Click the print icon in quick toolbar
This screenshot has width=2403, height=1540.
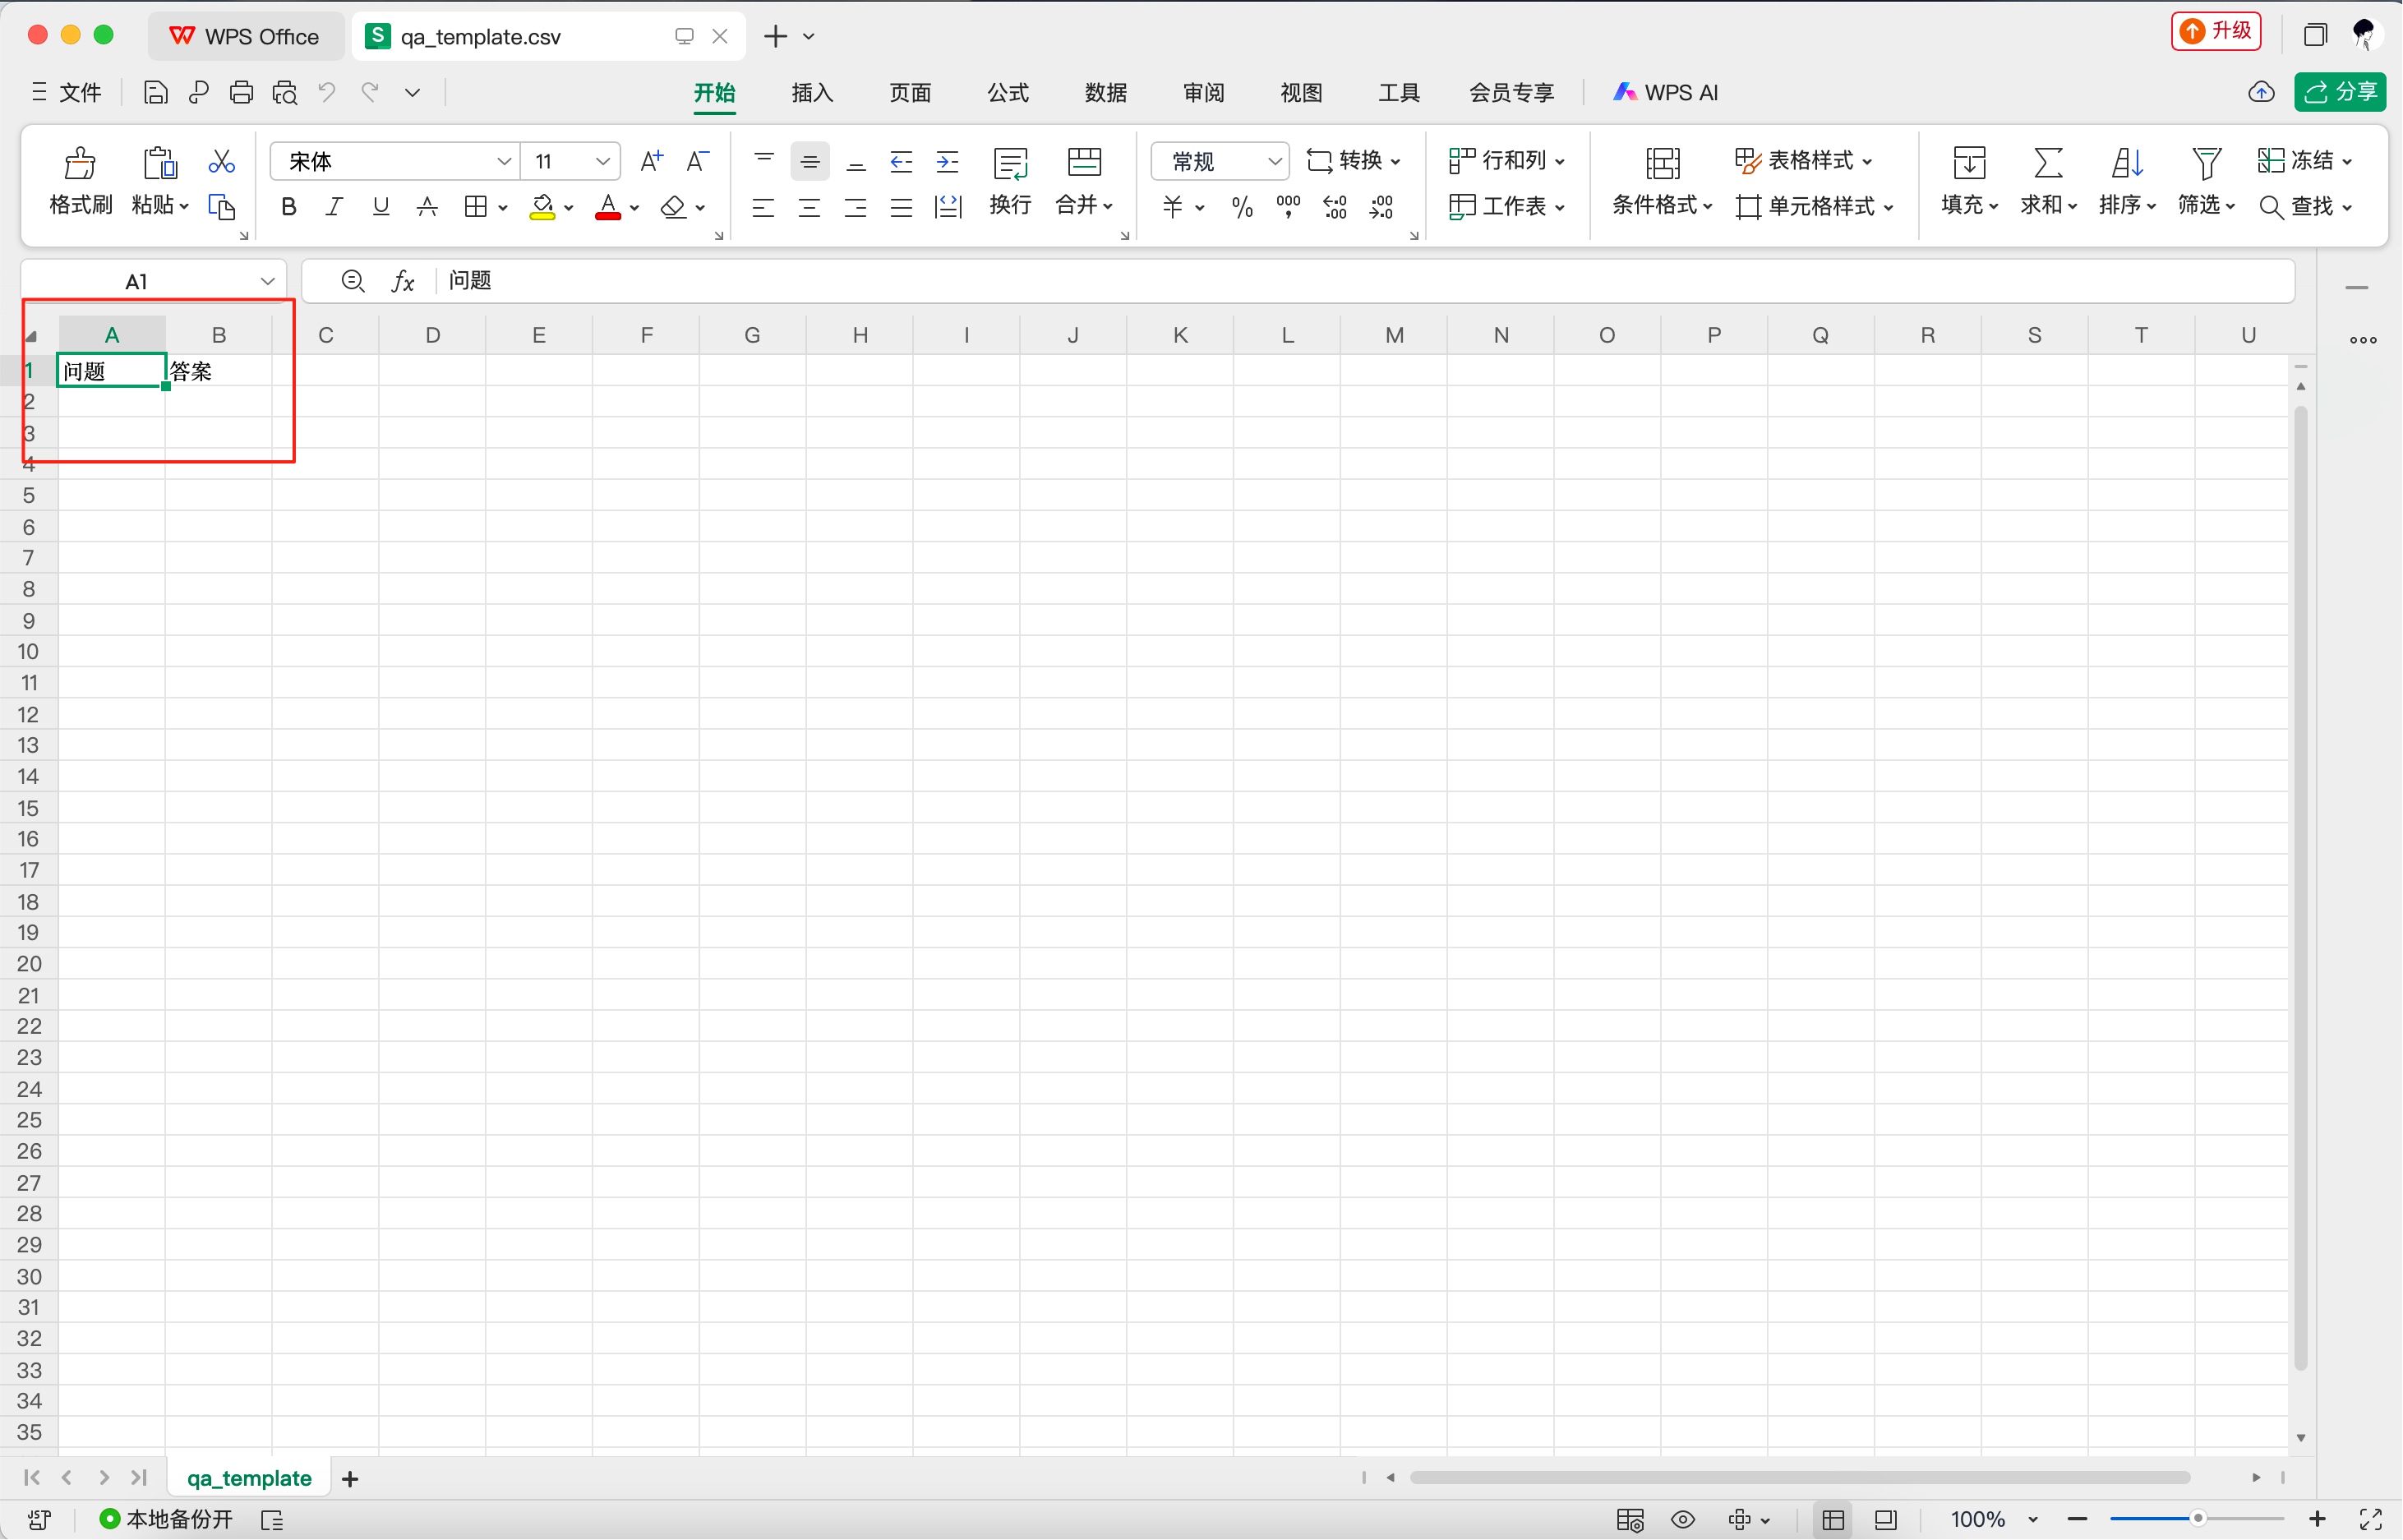(241, 93)
